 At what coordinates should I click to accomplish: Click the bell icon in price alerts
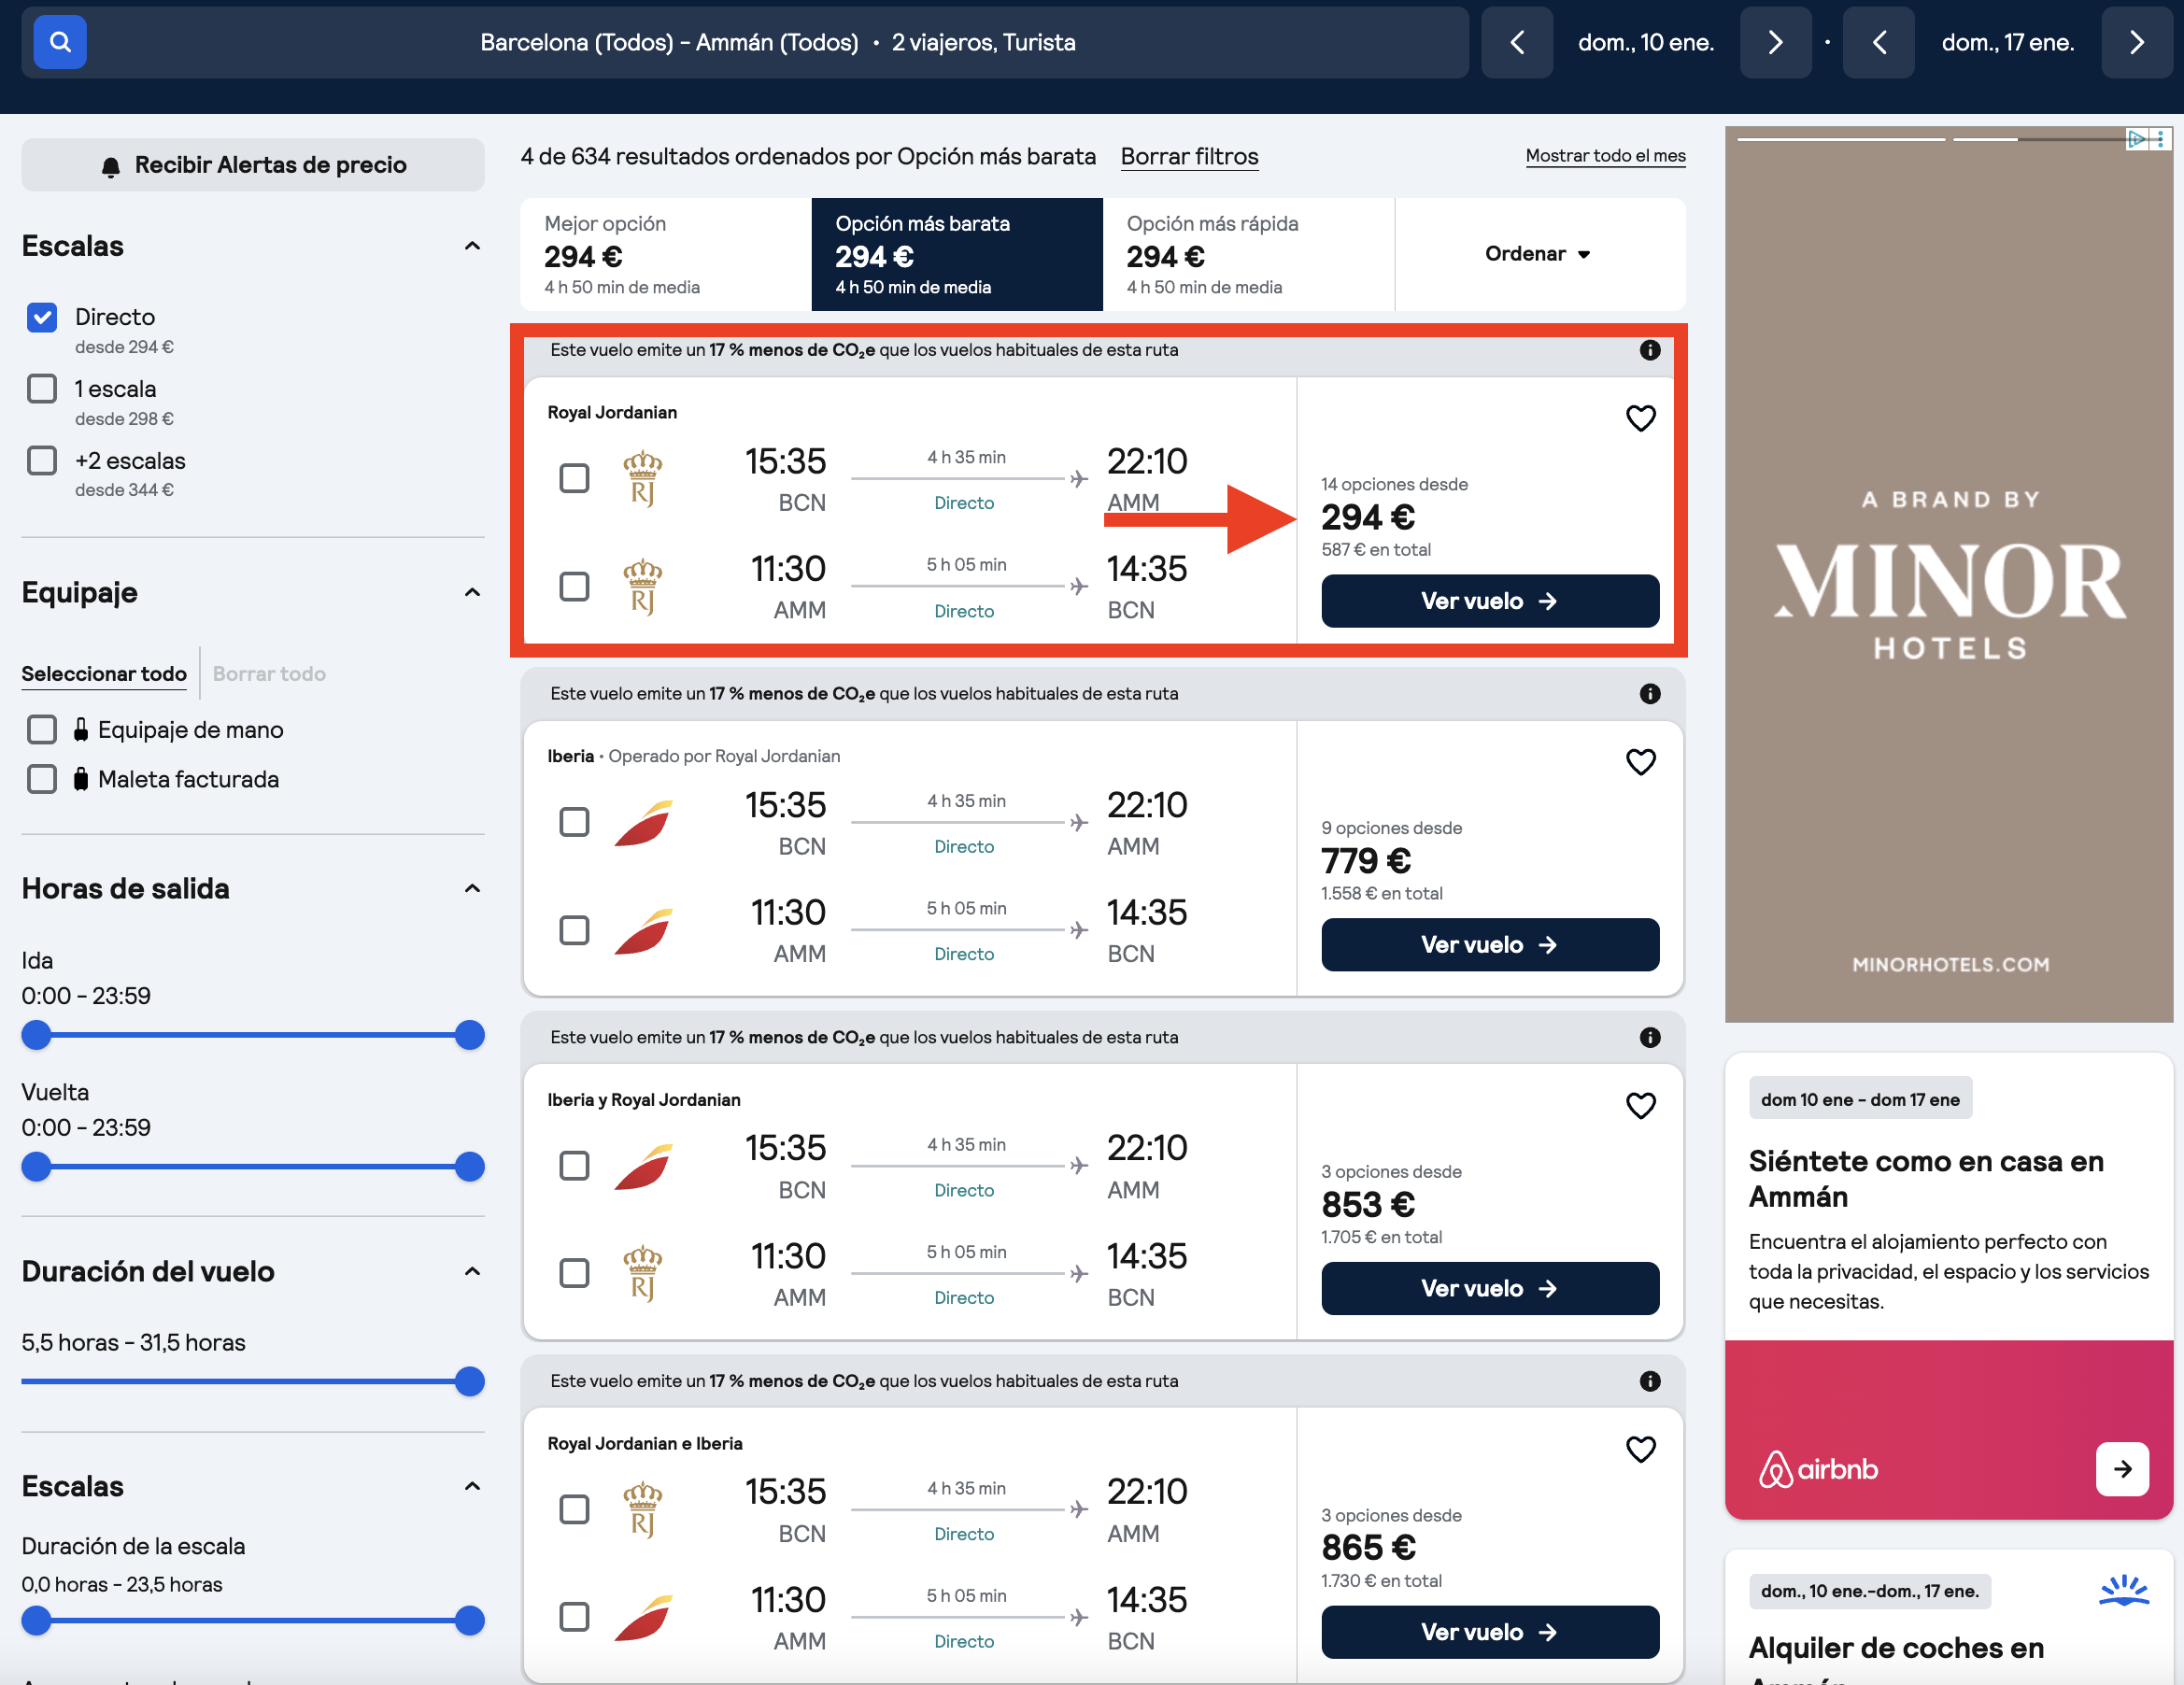[111, 166]
